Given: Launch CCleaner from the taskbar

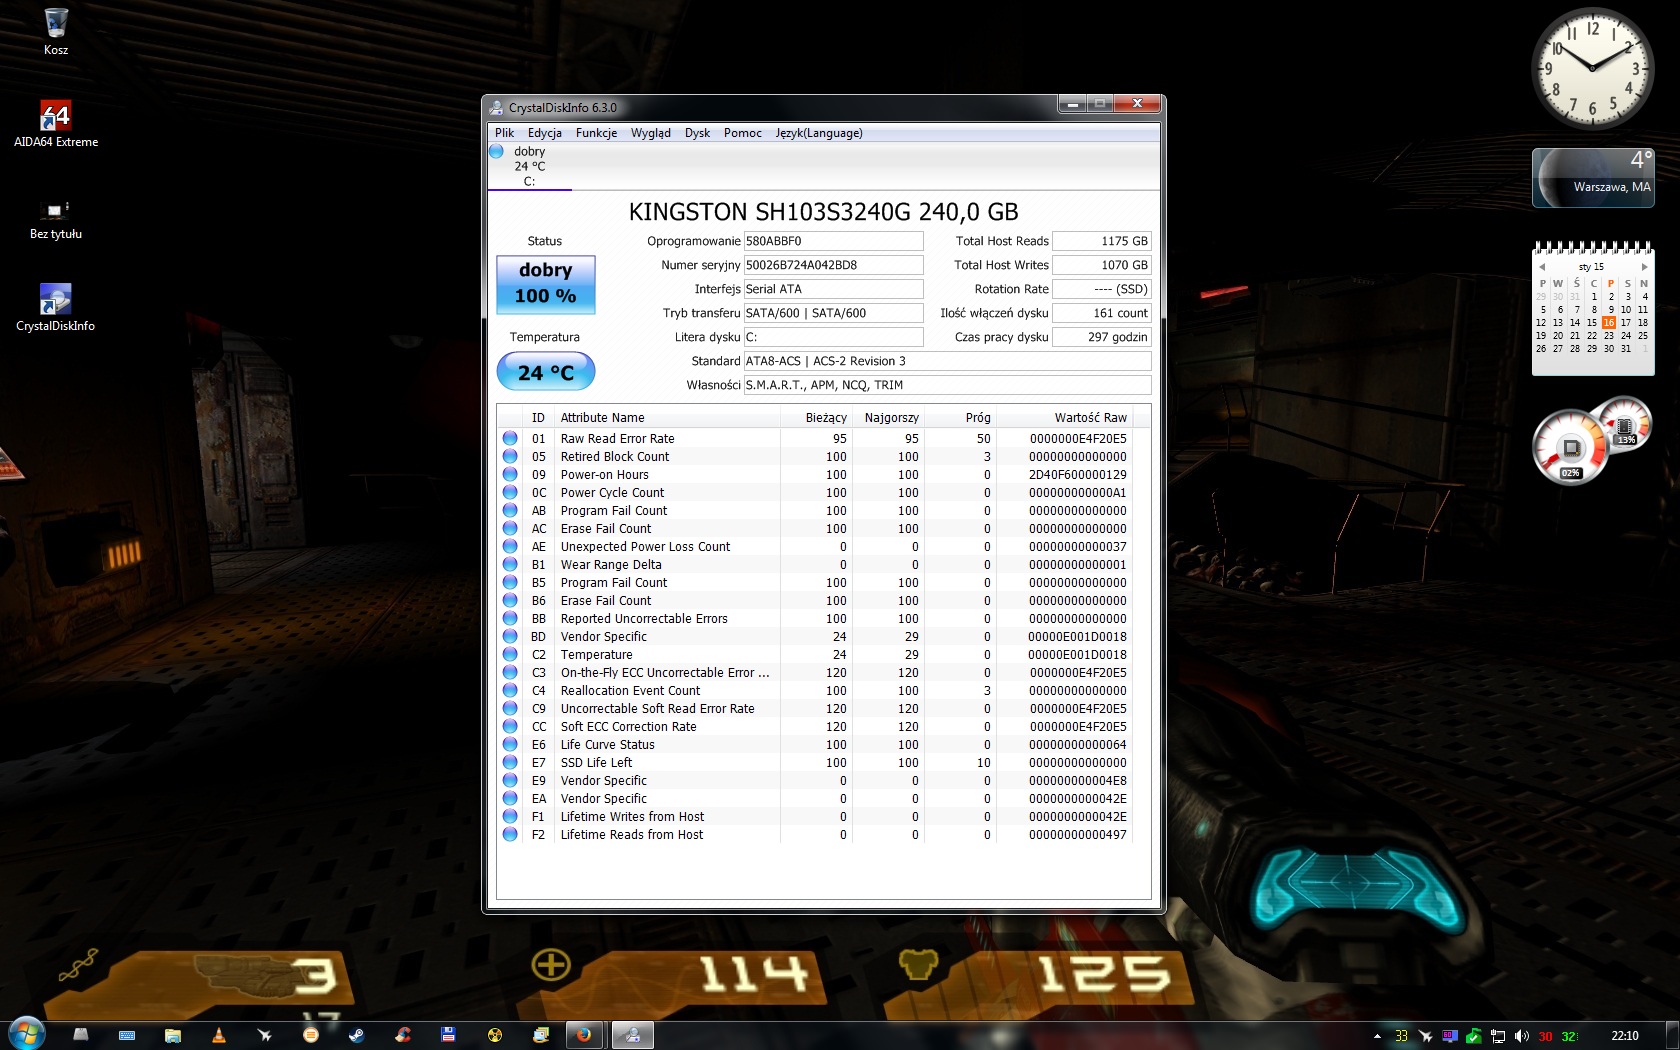Looking at the screenshot, I should tap(403, 1035).
